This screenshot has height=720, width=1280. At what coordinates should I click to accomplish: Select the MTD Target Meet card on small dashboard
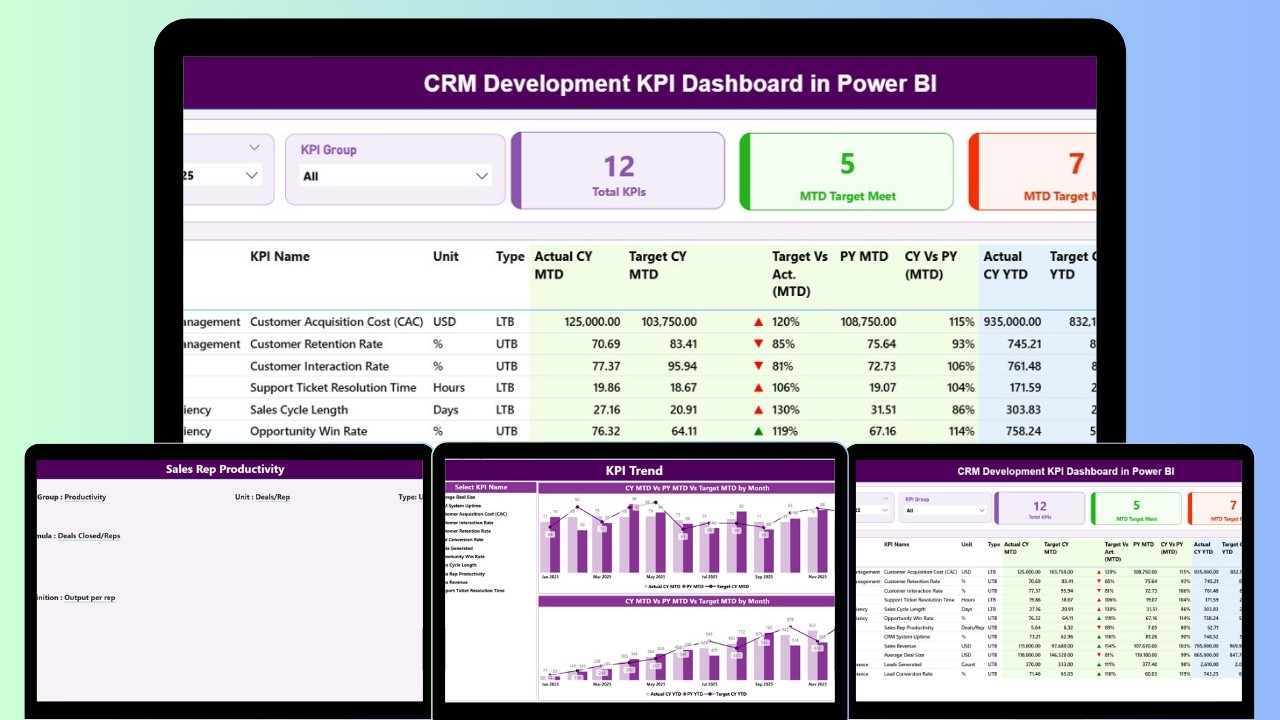click(x=1135, y=509)
